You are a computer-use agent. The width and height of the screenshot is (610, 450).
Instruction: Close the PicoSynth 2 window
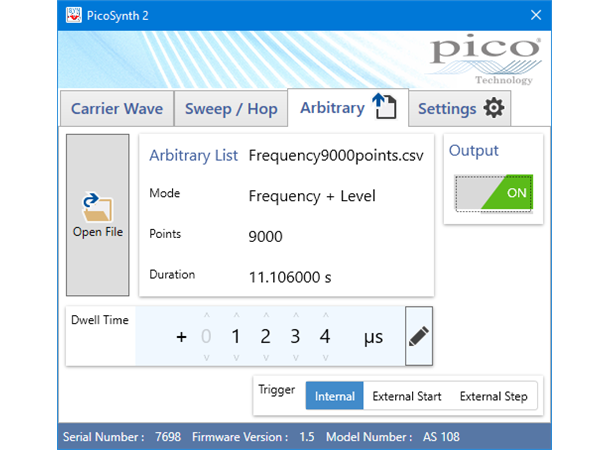coord(536,15)
